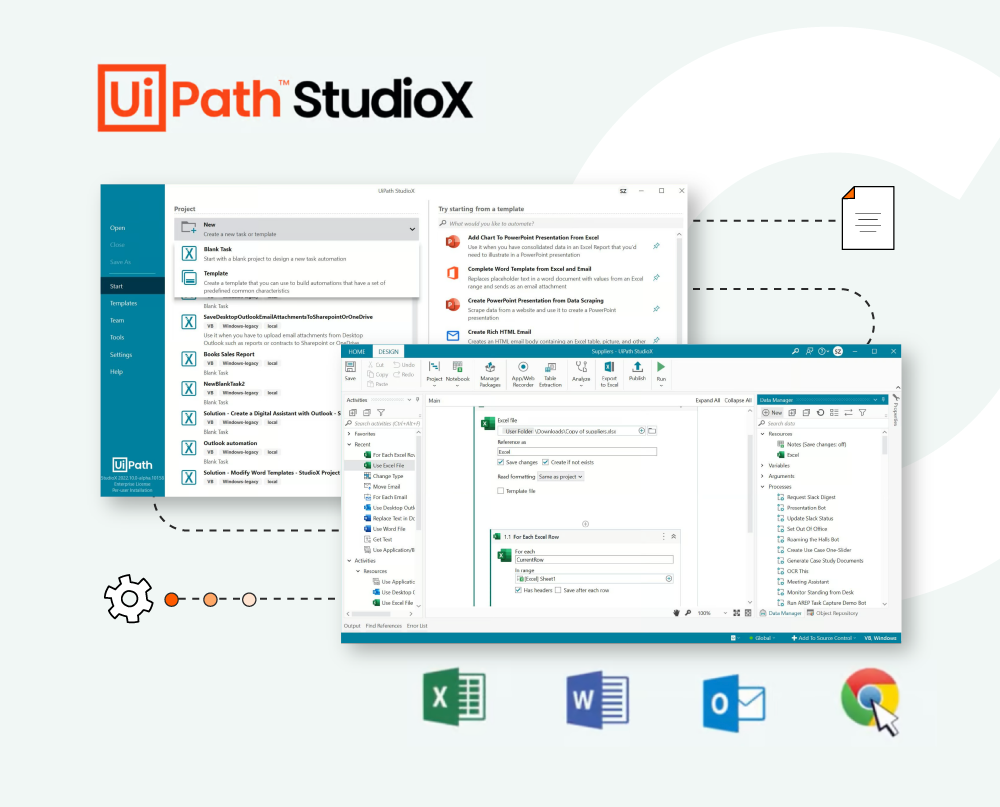The height and width of the screenshot is (807, 1000).
Task: Click the pan hand icon below the designer
Action: tap(677, 613)
